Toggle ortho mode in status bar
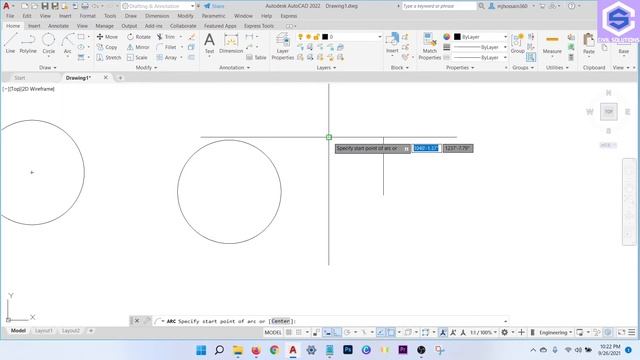 [x=336, y=332]
